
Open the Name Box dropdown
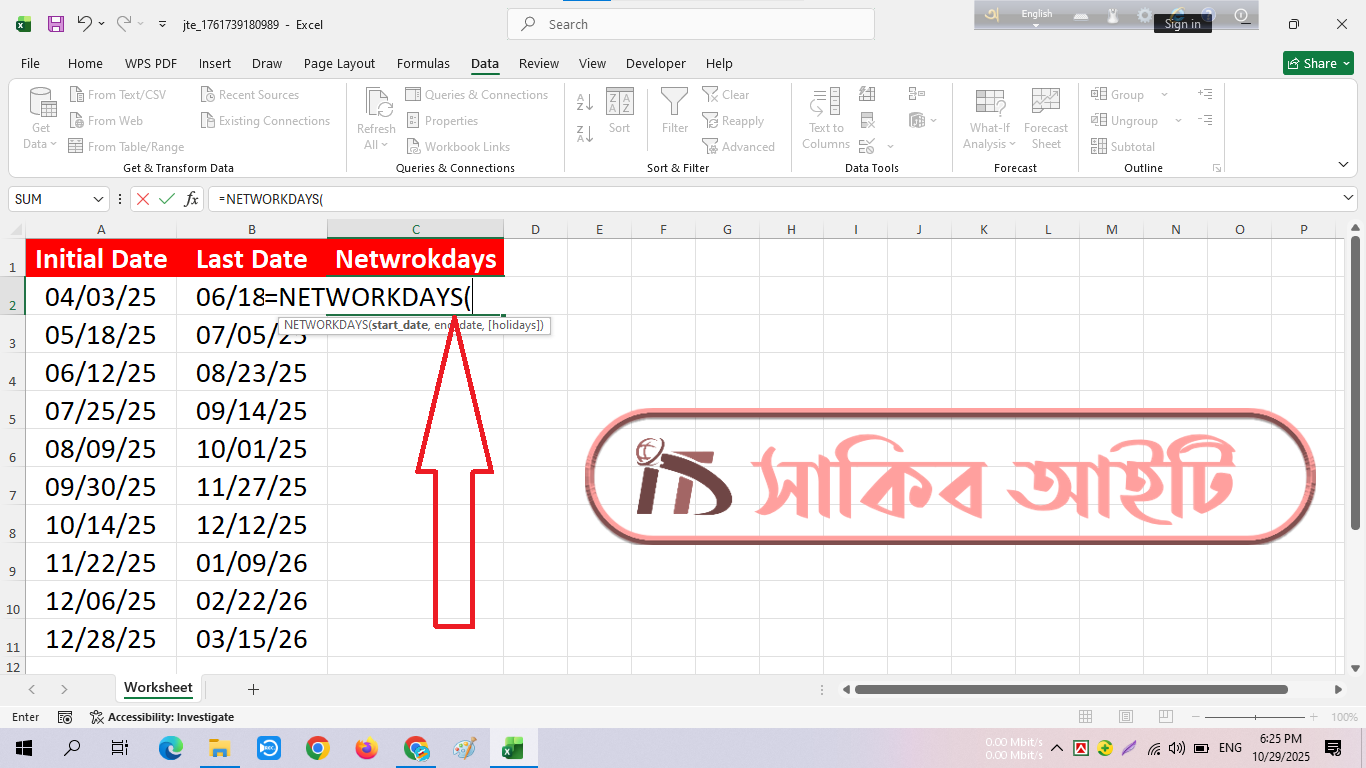98,199
